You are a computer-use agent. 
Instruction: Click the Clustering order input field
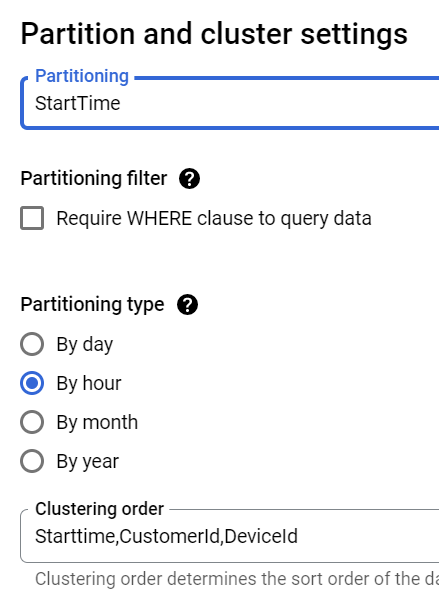pyautogui.click(x=230, y=536)
